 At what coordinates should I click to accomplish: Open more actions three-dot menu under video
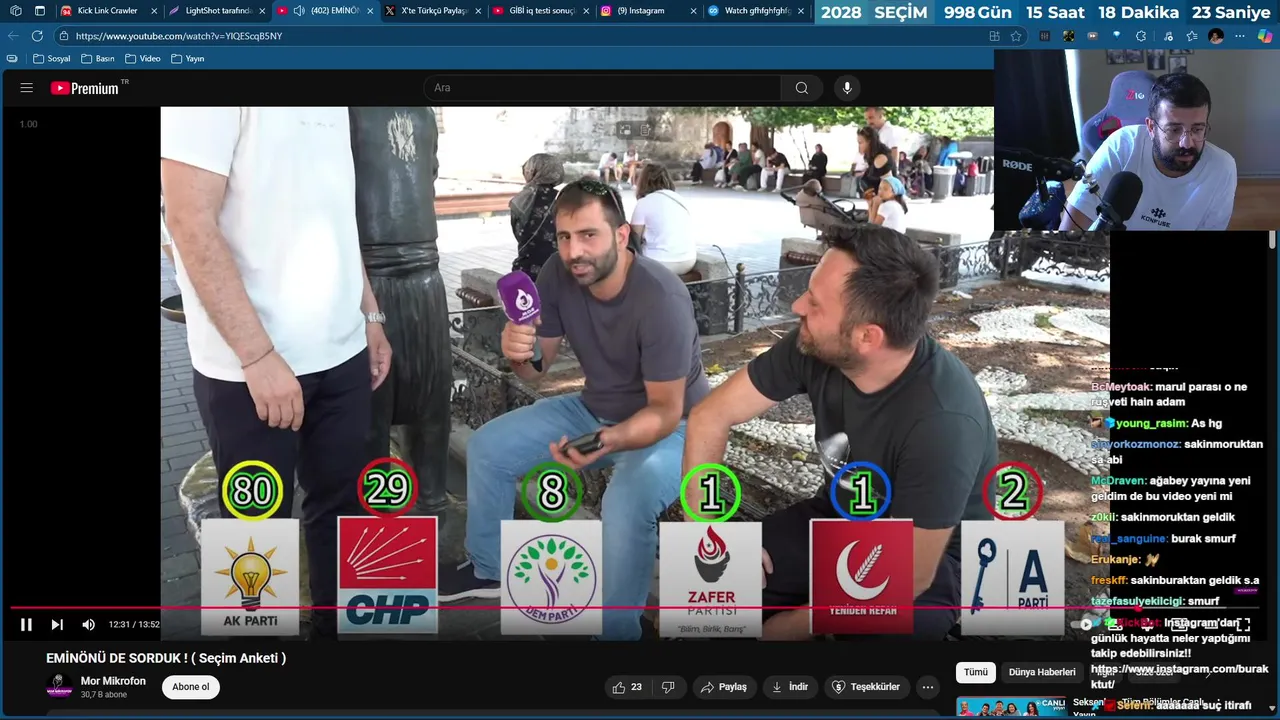click(928, 687)
